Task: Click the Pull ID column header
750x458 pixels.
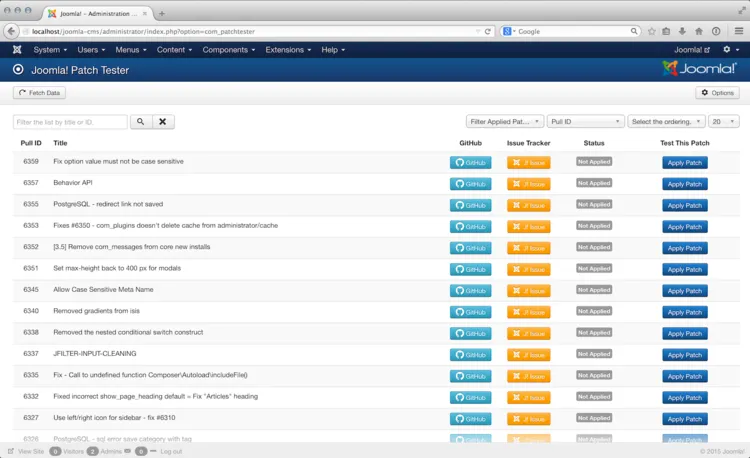Action: point(31,143)
